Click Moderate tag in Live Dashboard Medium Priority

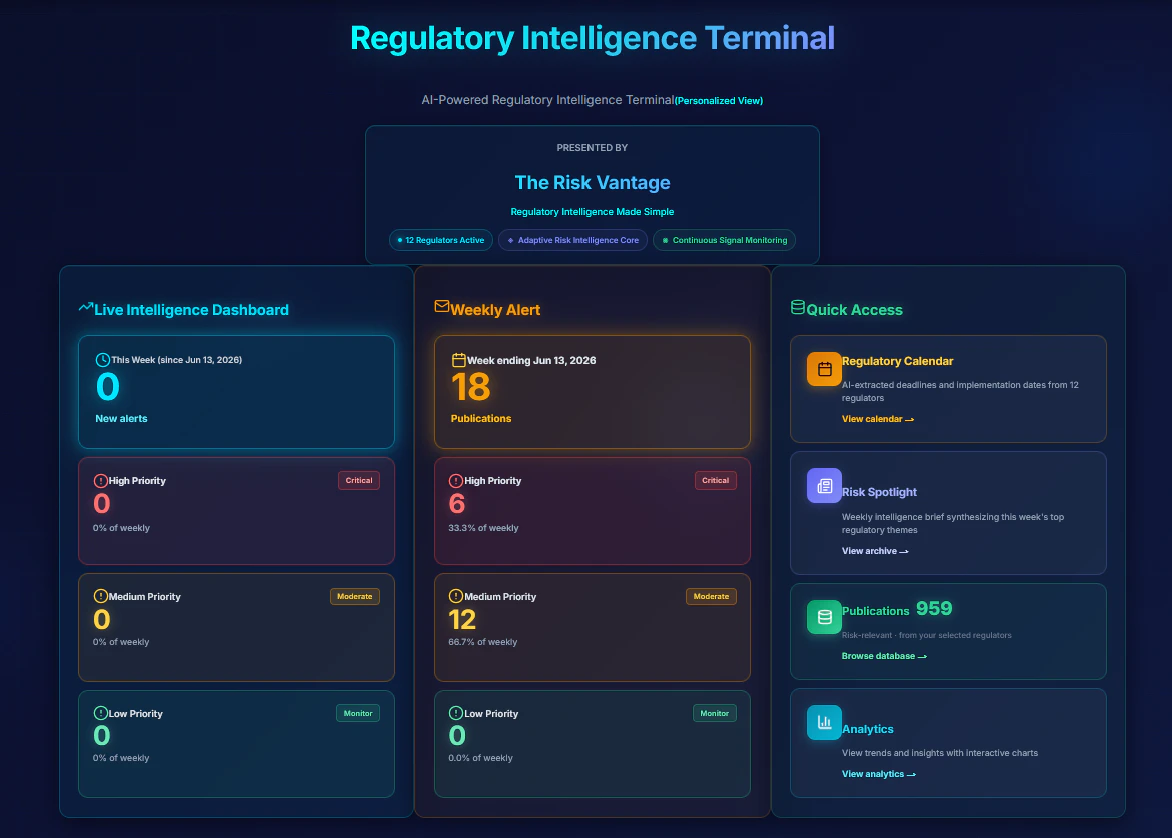[354, 597]
